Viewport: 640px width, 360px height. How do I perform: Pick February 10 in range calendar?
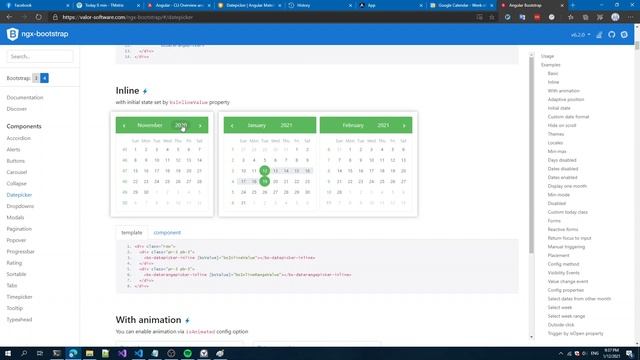(371, 160)
